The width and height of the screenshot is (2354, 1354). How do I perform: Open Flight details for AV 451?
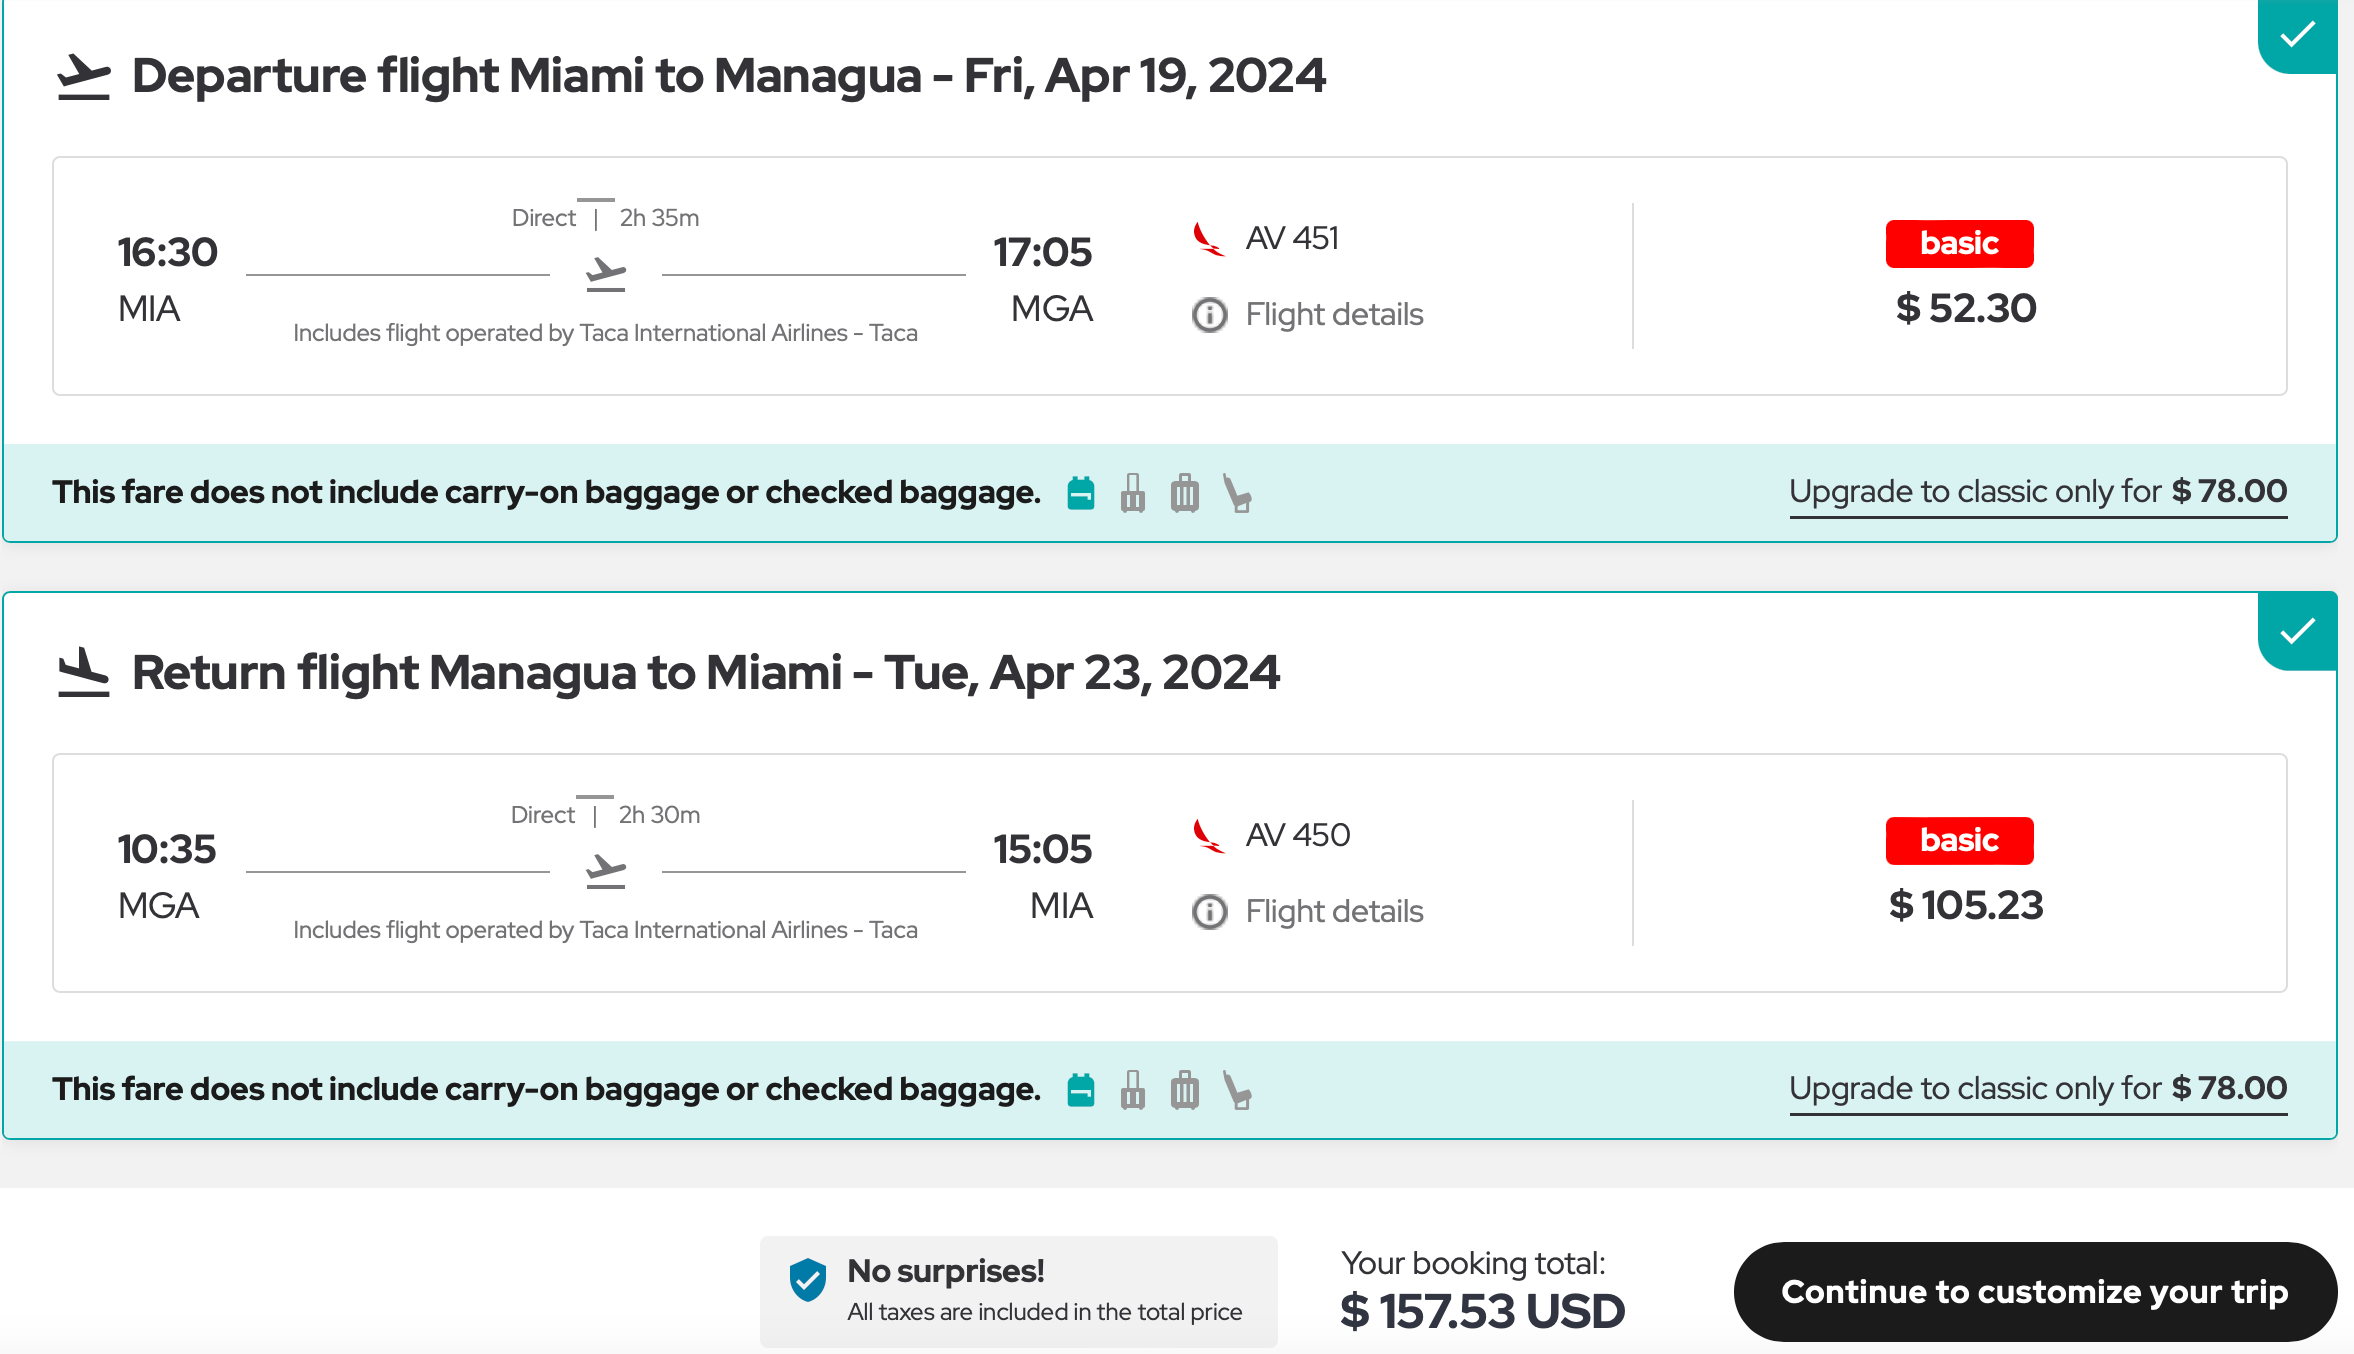(x=1333, y=315)
